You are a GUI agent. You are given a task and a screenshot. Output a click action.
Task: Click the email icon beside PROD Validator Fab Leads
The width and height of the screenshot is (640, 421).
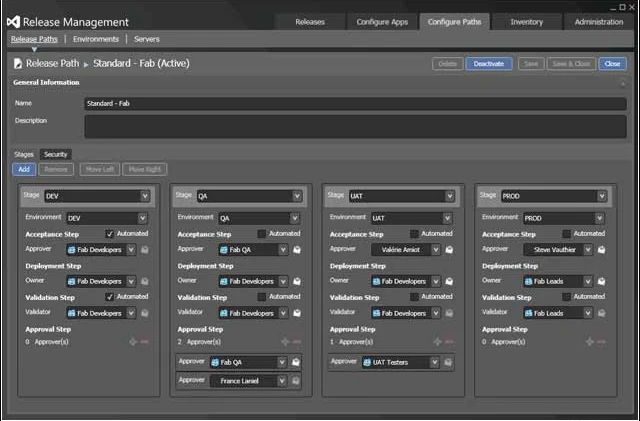[601, 313]
